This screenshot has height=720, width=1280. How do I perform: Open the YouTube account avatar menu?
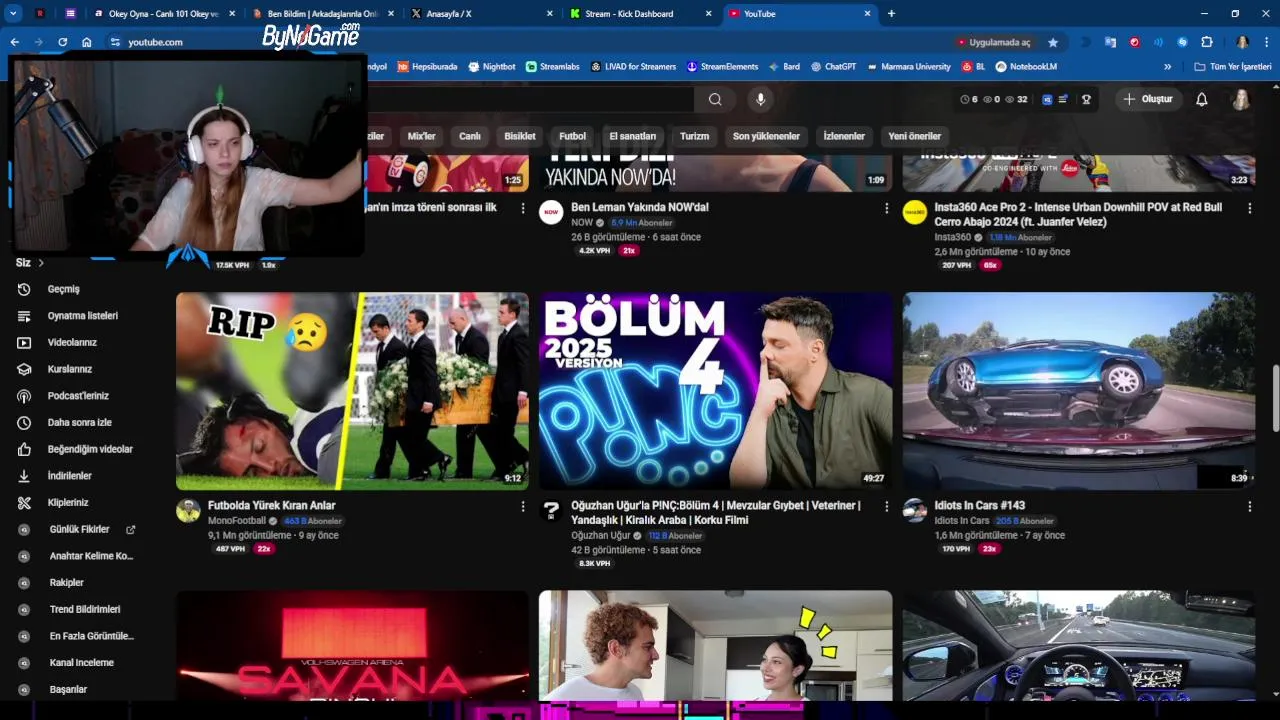(x=1240, y=99)
